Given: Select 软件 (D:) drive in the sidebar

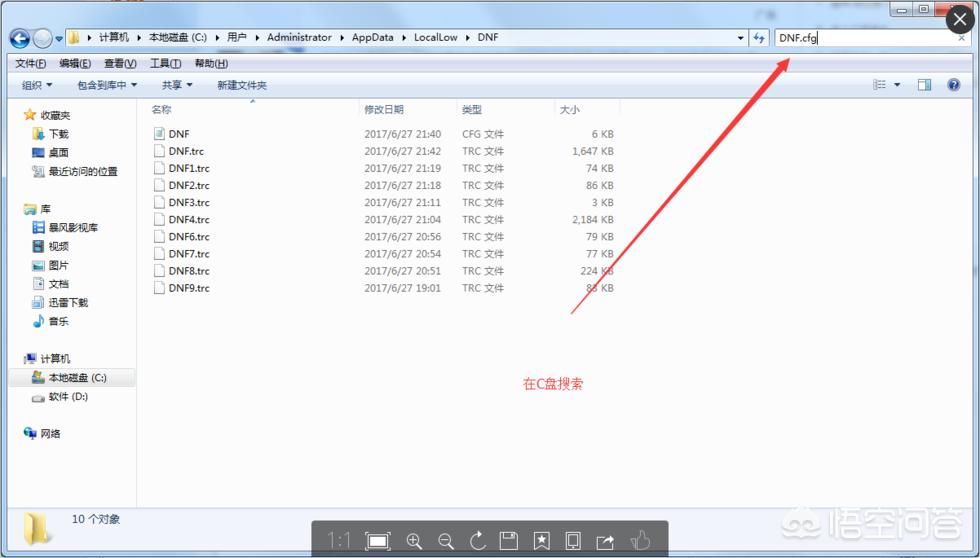Looking at the screenshot, I should tap(68, 397).
